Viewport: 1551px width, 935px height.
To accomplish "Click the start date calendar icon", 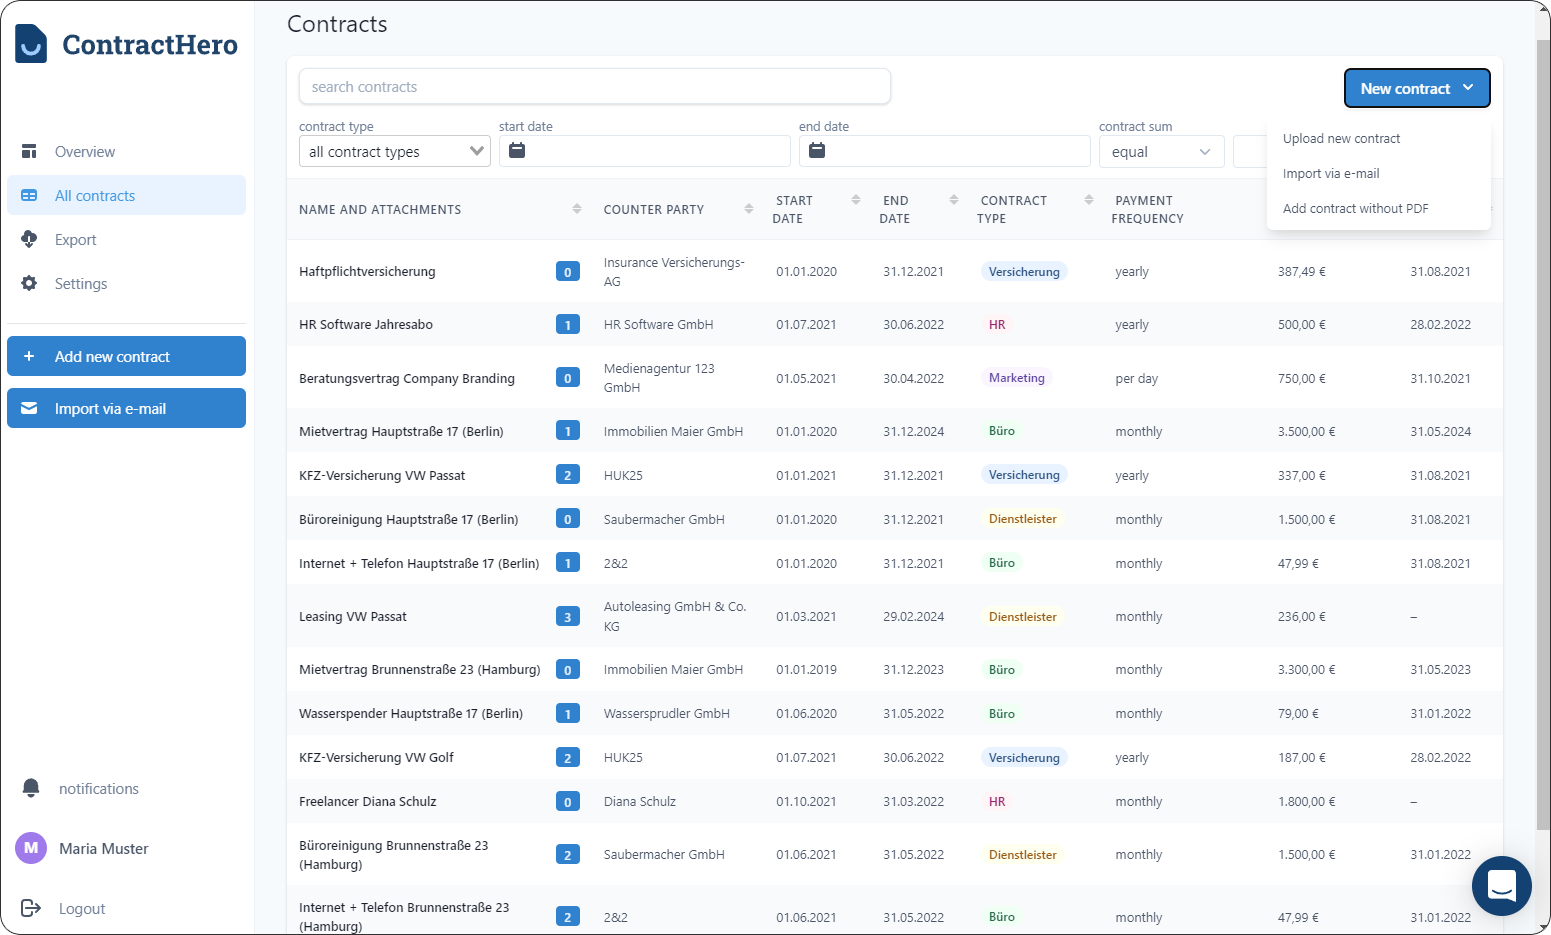I will [516, 150].
